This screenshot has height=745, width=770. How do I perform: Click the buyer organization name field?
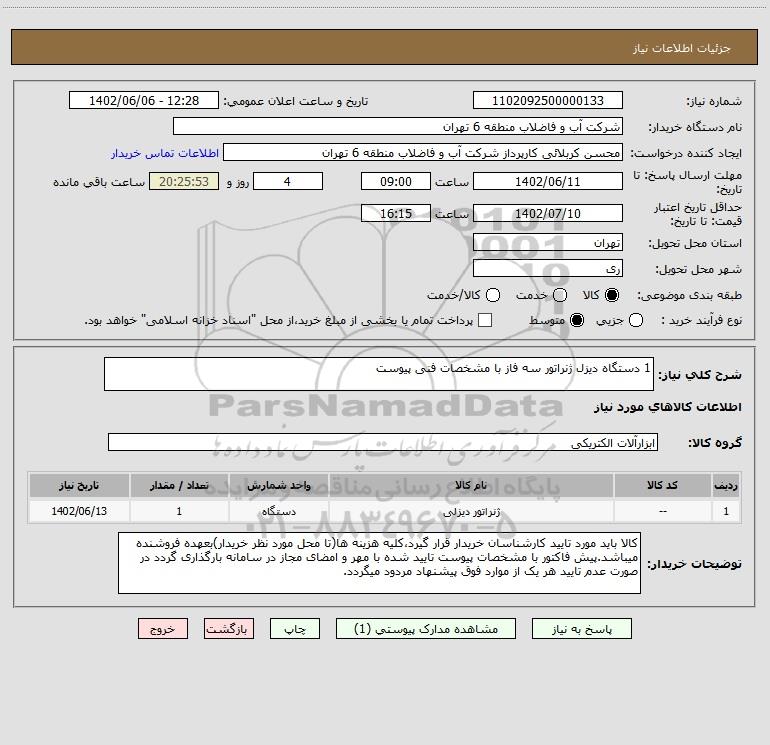point(398,126)
